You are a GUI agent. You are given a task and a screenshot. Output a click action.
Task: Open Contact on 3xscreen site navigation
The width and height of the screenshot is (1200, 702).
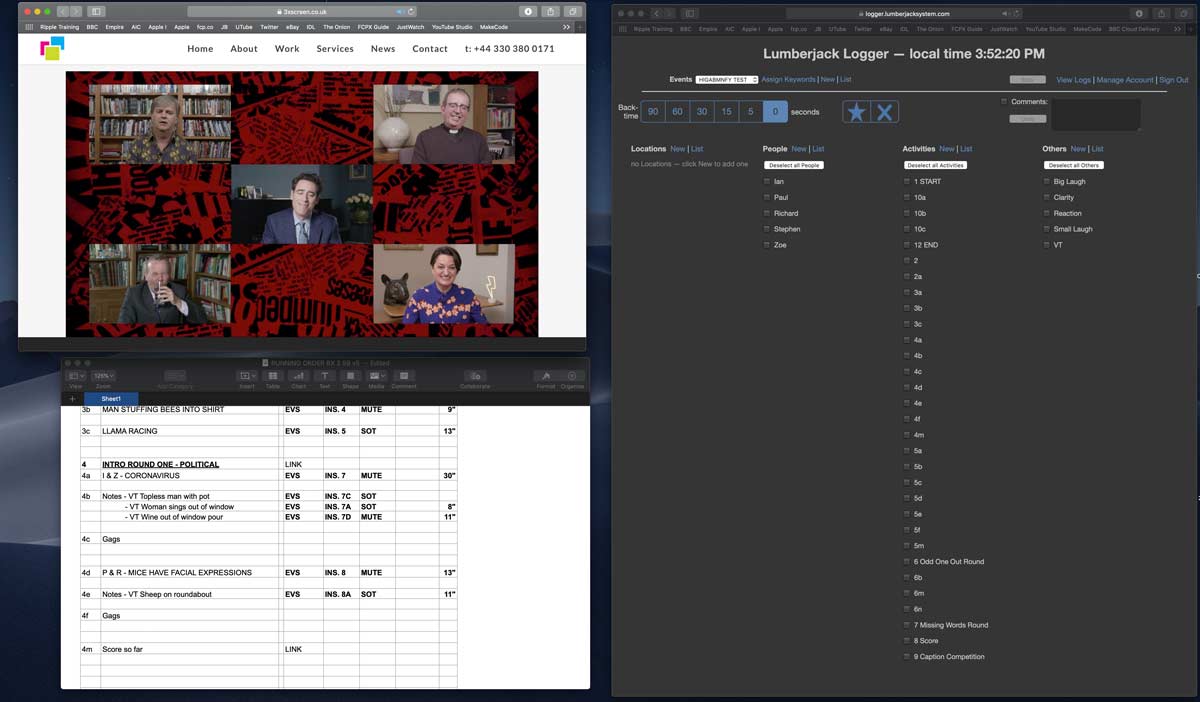coord(430,49)
